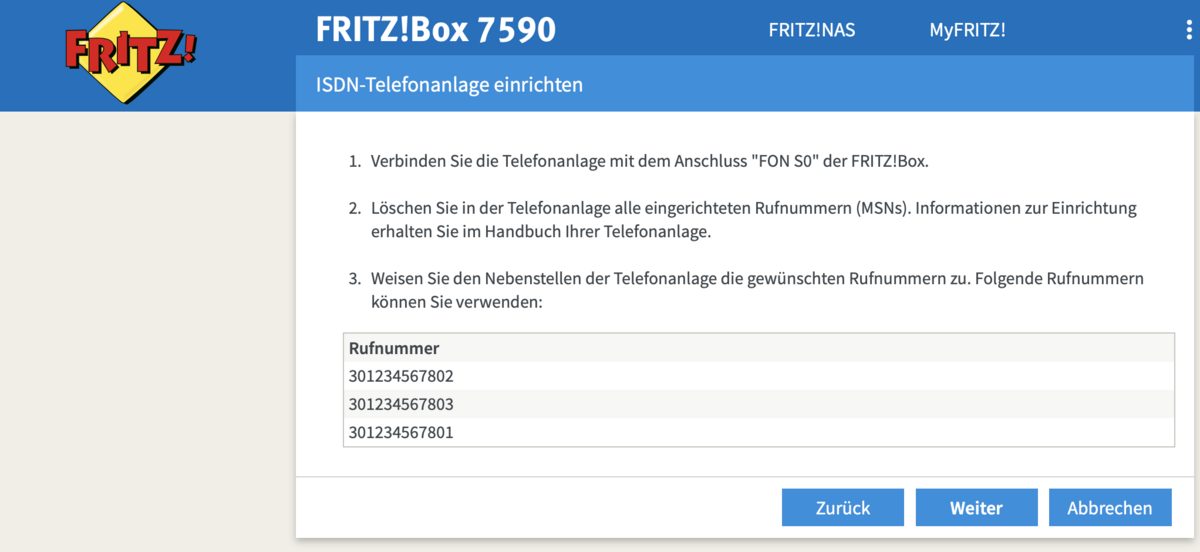Click the ISDN-Telefonanlage einrichten heading
This screenshot has height=552, width=1200.
click(449, 85)
